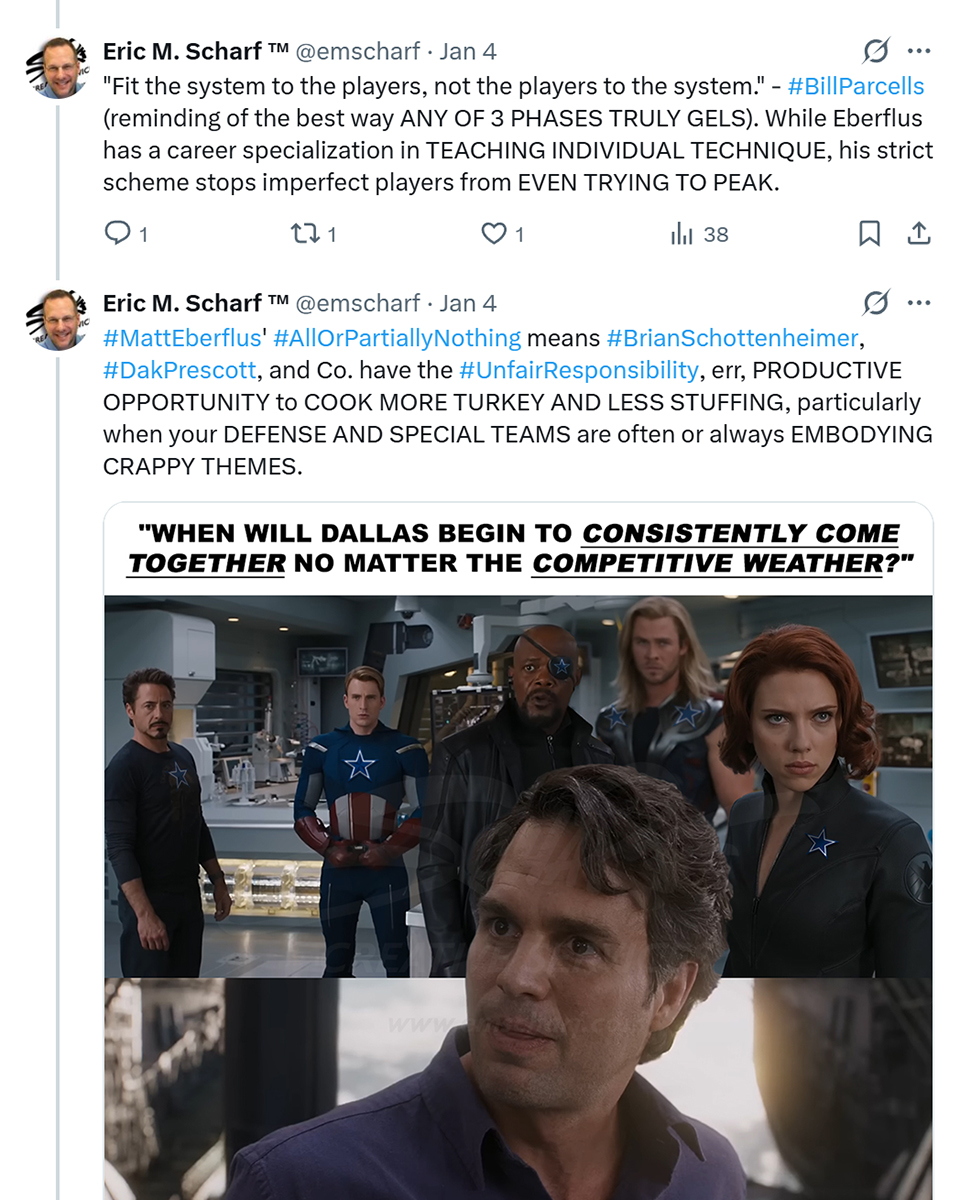Open more options menu on first tweet

pos(918,51)
